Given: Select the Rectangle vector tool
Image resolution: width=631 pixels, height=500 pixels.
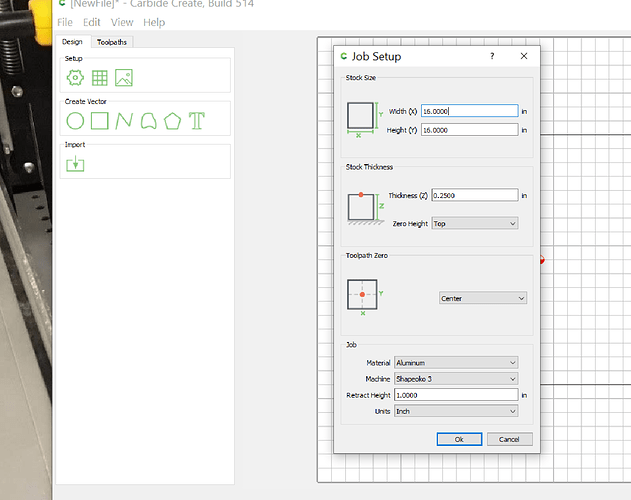Looking at the screenshot, I should 99,121.
